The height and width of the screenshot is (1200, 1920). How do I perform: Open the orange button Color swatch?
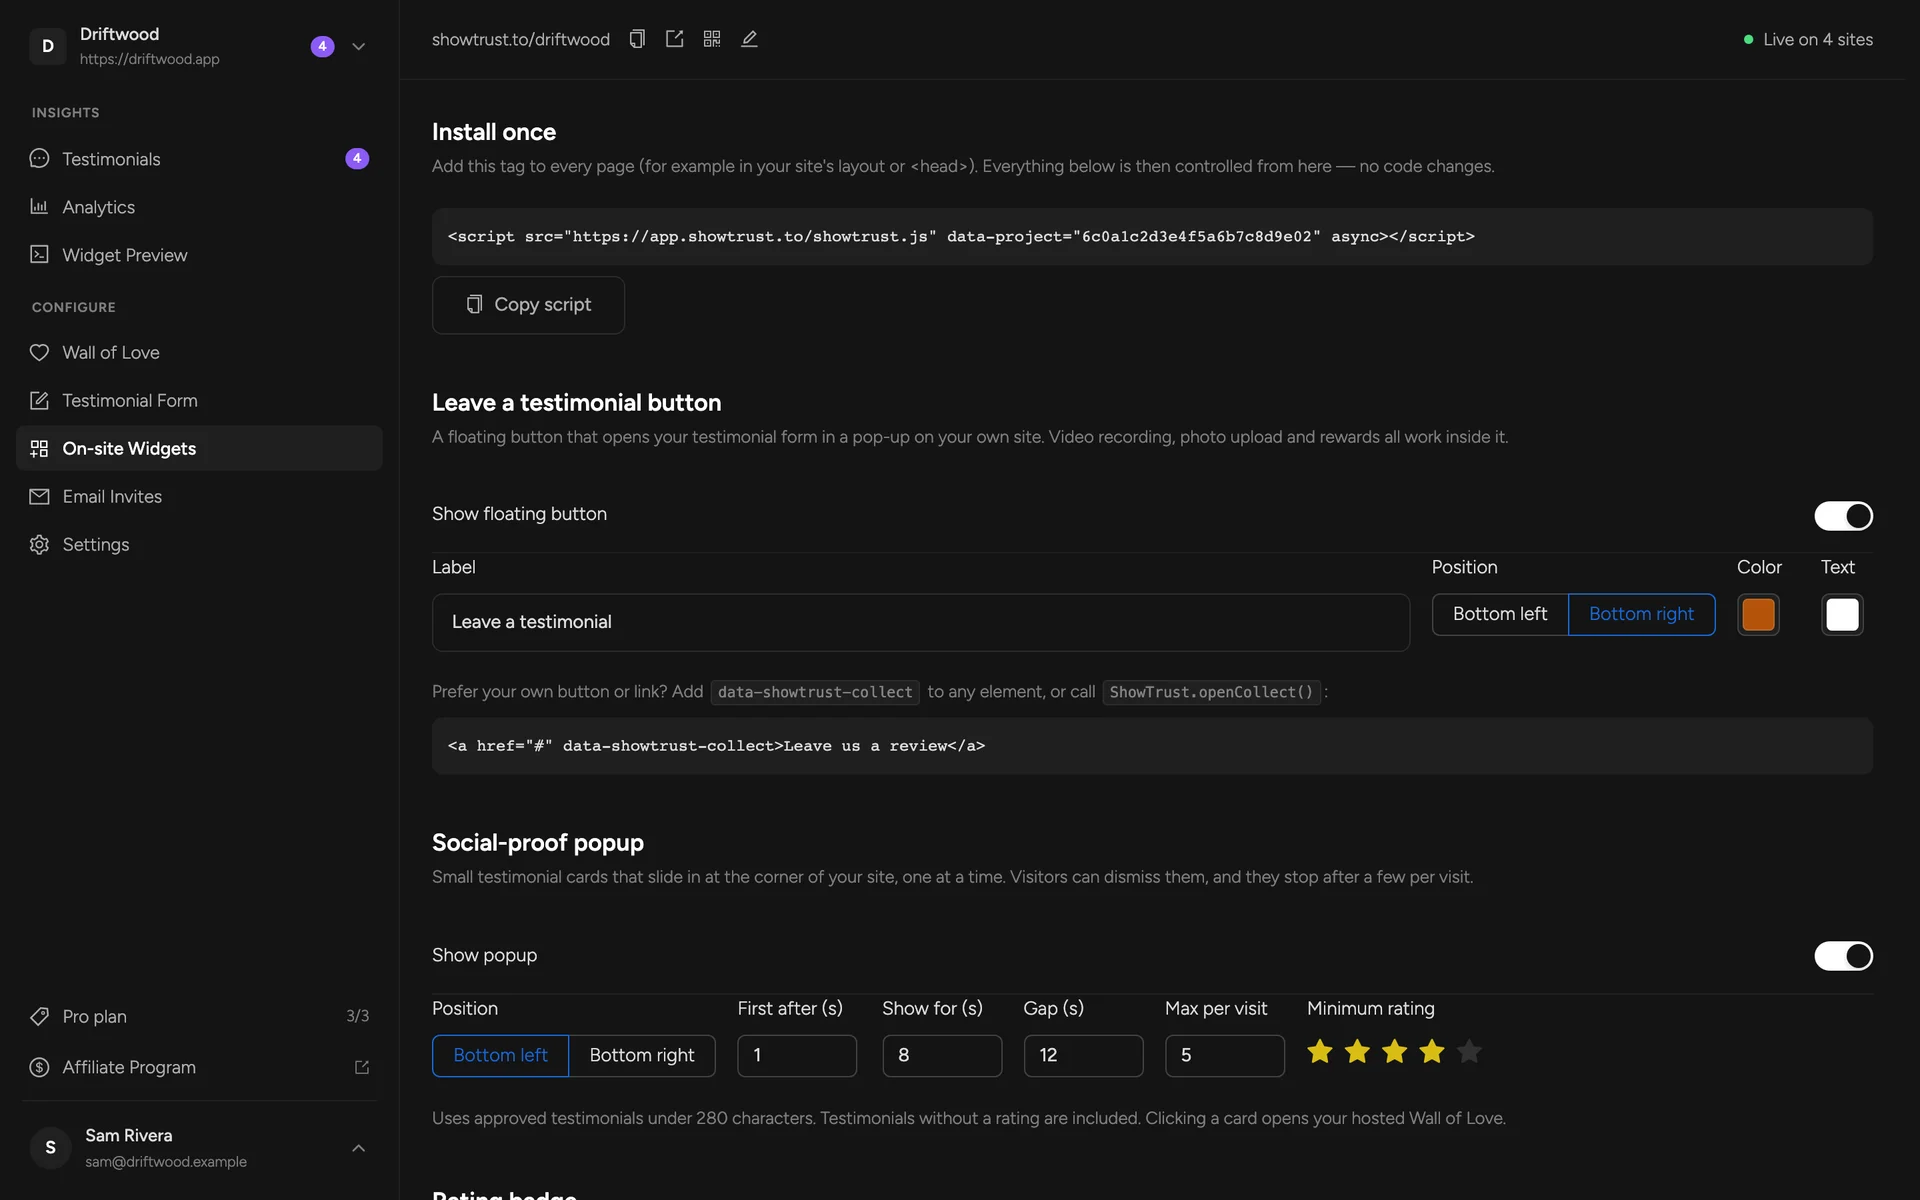point(1758,614)
